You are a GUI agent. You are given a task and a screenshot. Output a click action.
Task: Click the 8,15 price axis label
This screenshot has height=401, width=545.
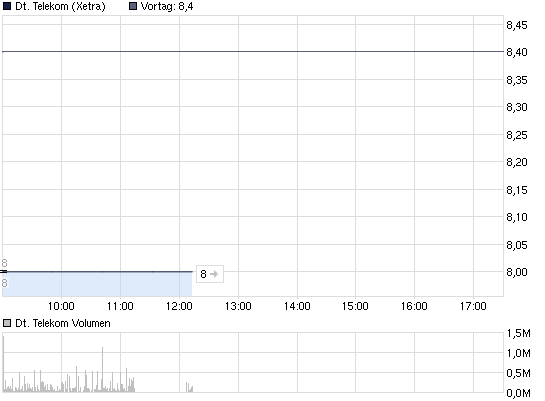point(516,190)
